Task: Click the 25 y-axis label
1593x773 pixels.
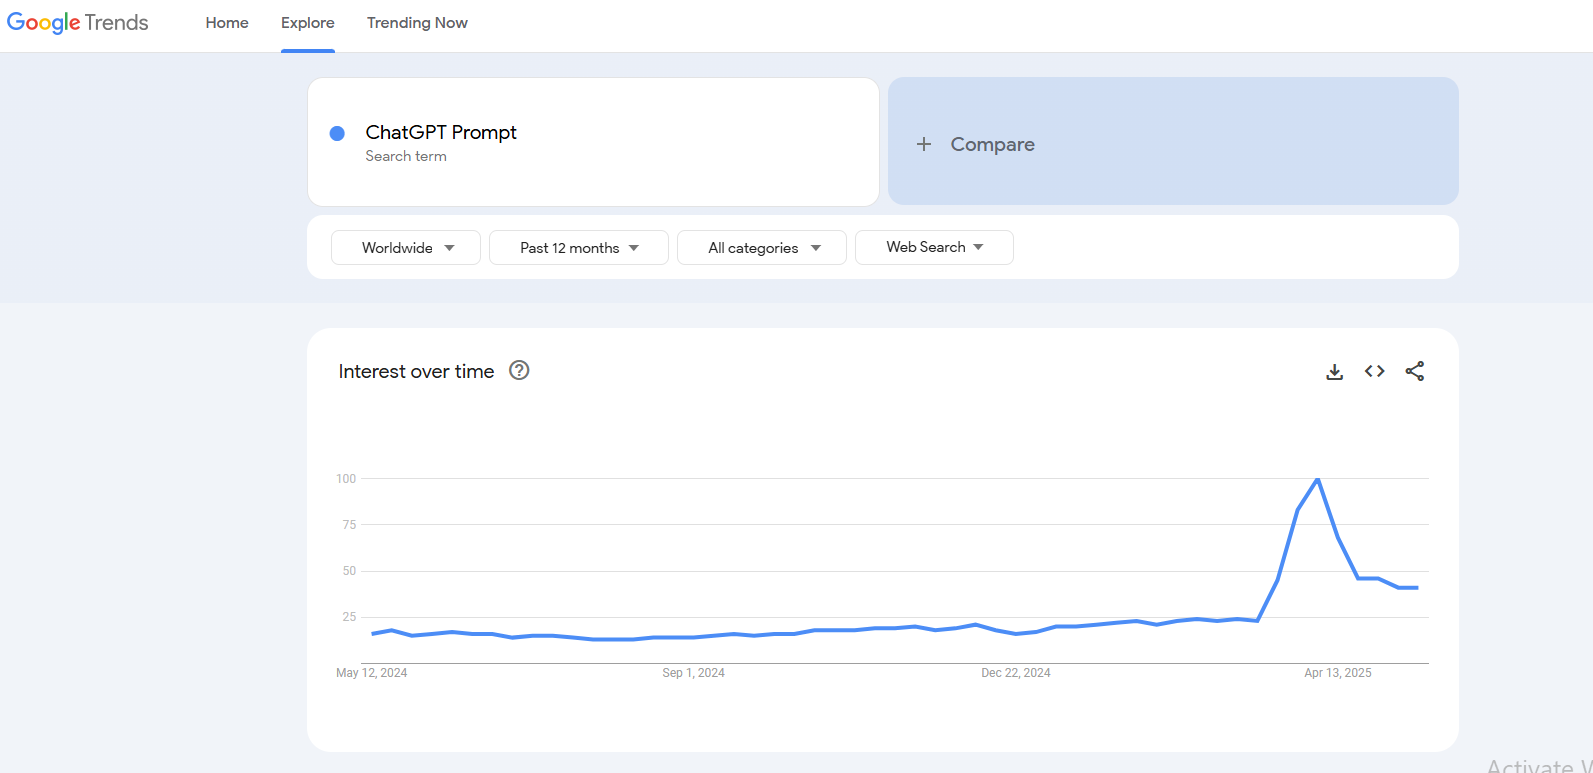Action: click(x=349, y=617)
